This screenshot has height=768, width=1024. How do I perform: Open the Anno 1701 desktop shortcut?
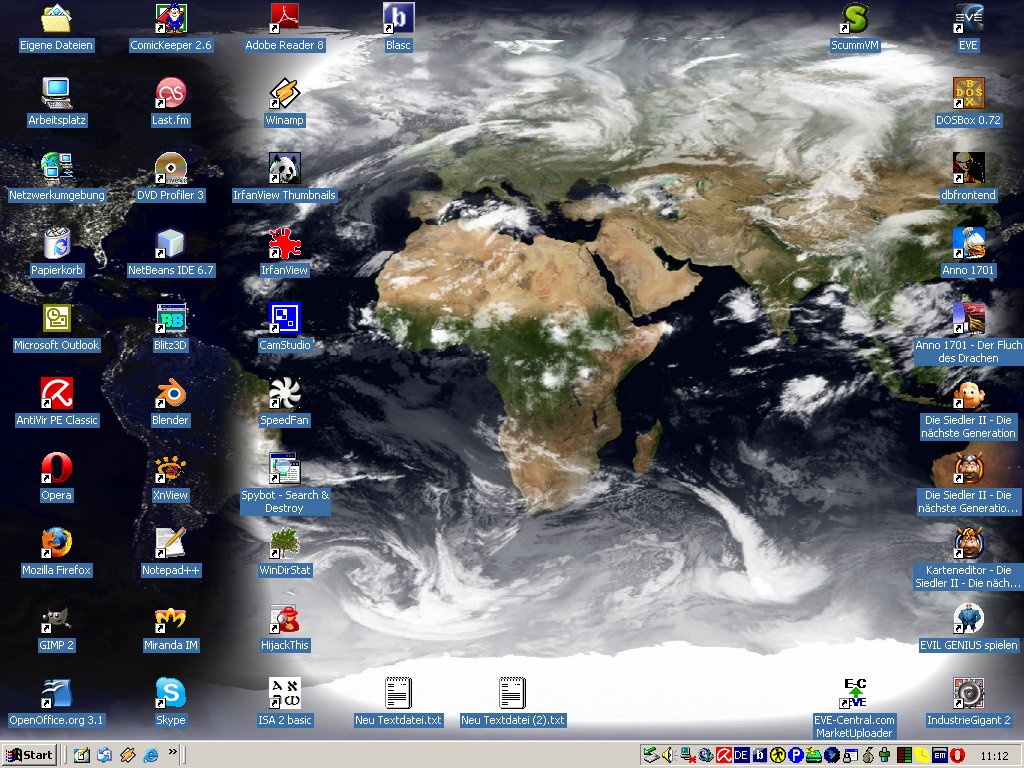tap(968, 244)
